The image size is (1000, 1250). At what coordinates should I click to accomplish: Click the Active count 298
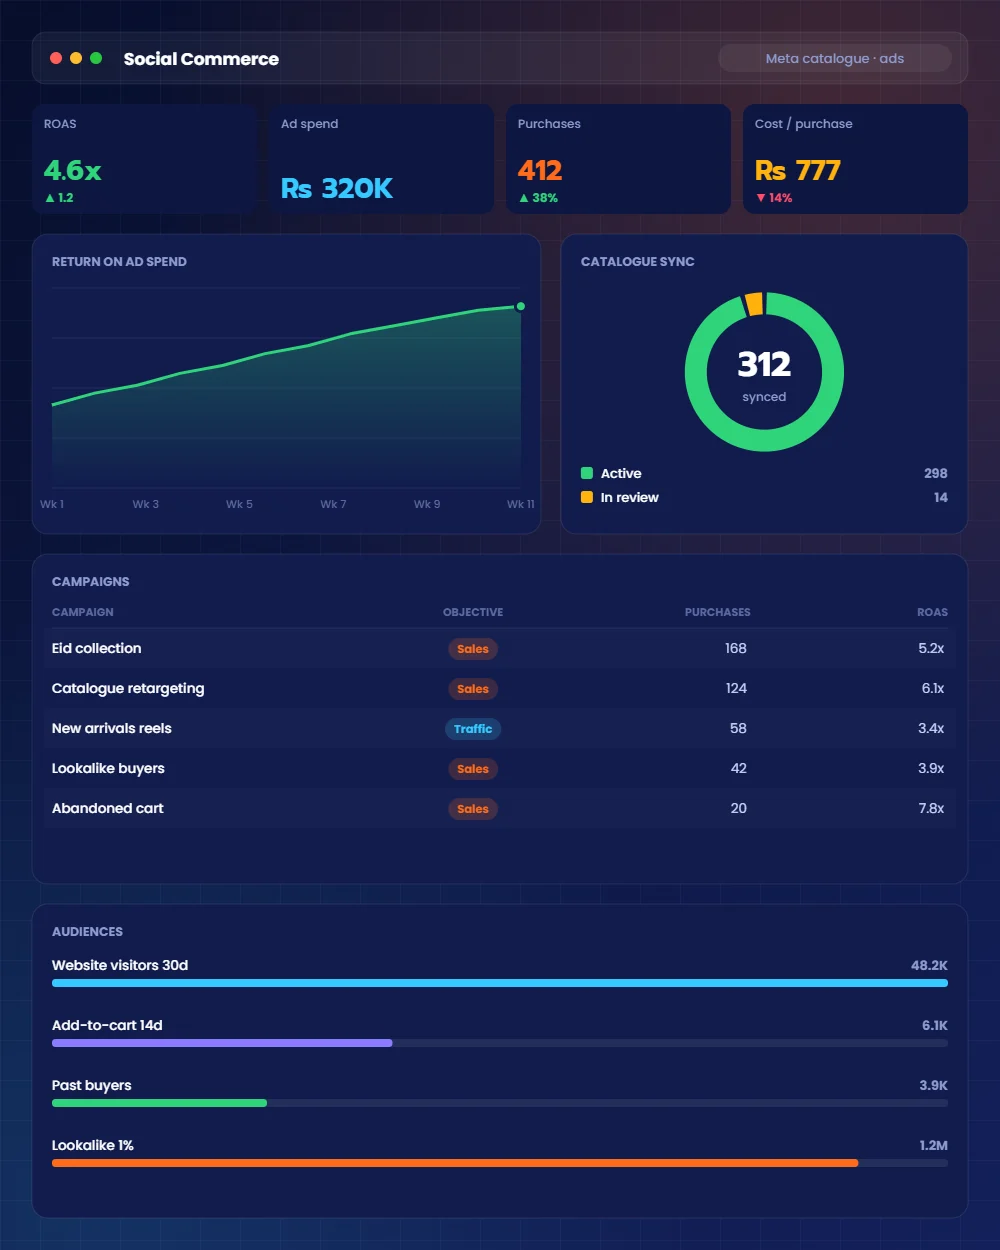[935, 473]
